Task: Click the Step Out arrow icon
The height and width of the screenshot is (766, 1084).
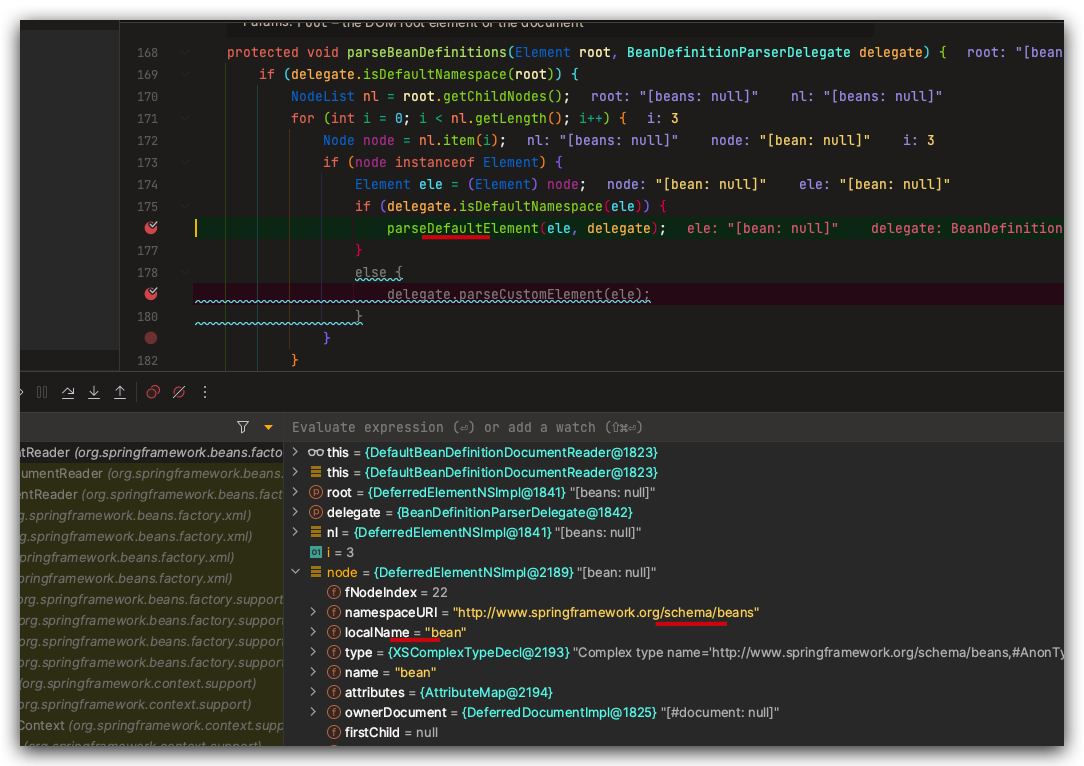Action: pos(120,393)
